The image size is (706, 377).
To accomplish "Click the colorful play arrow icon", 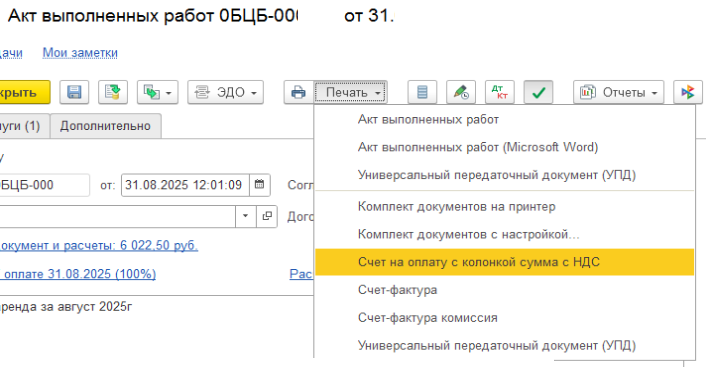I will pyautogui.click(x=688, y=92).
